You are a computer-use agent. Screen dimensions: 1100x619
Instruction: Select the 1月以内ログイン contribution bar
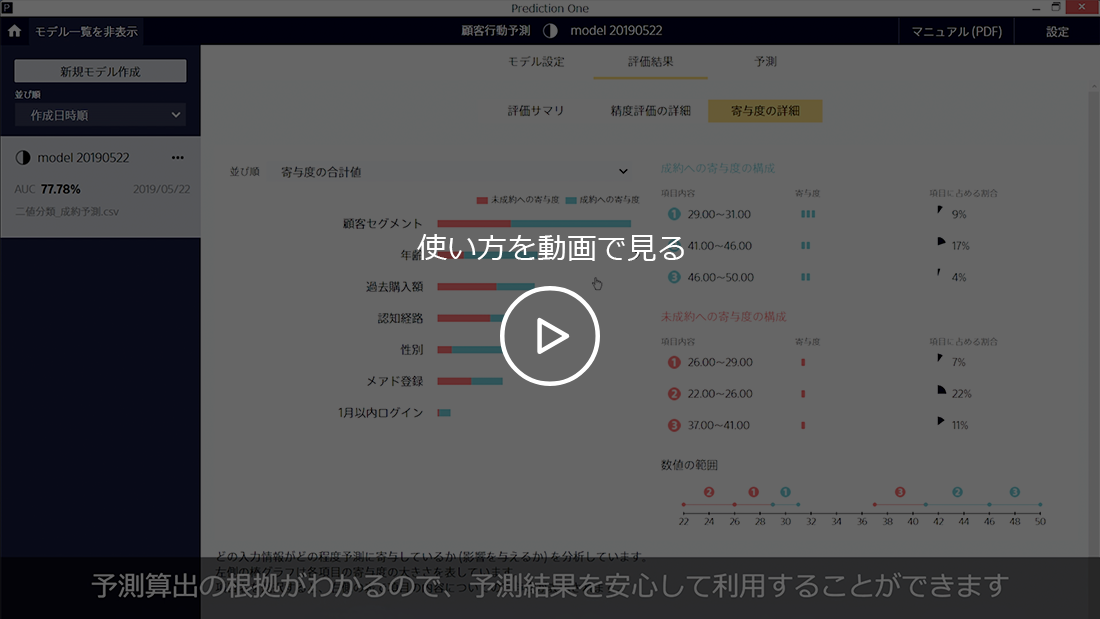click(x=444, y=413)
